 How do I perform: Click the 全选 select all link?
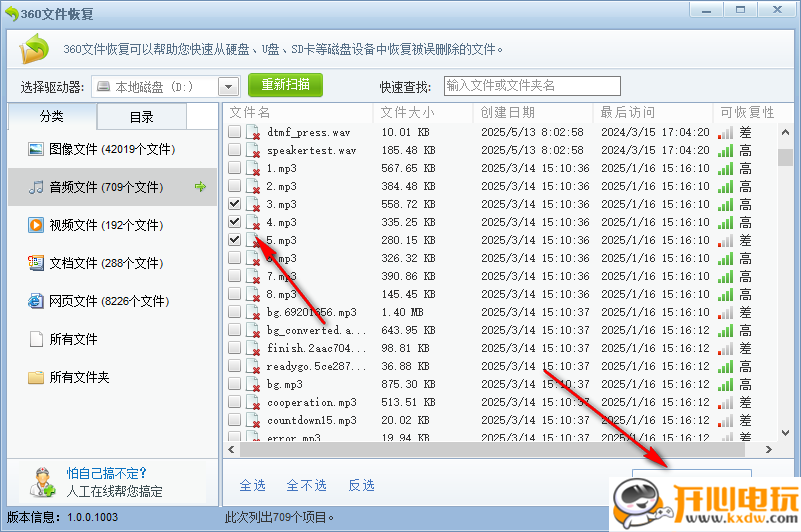(x=253, y=485)
